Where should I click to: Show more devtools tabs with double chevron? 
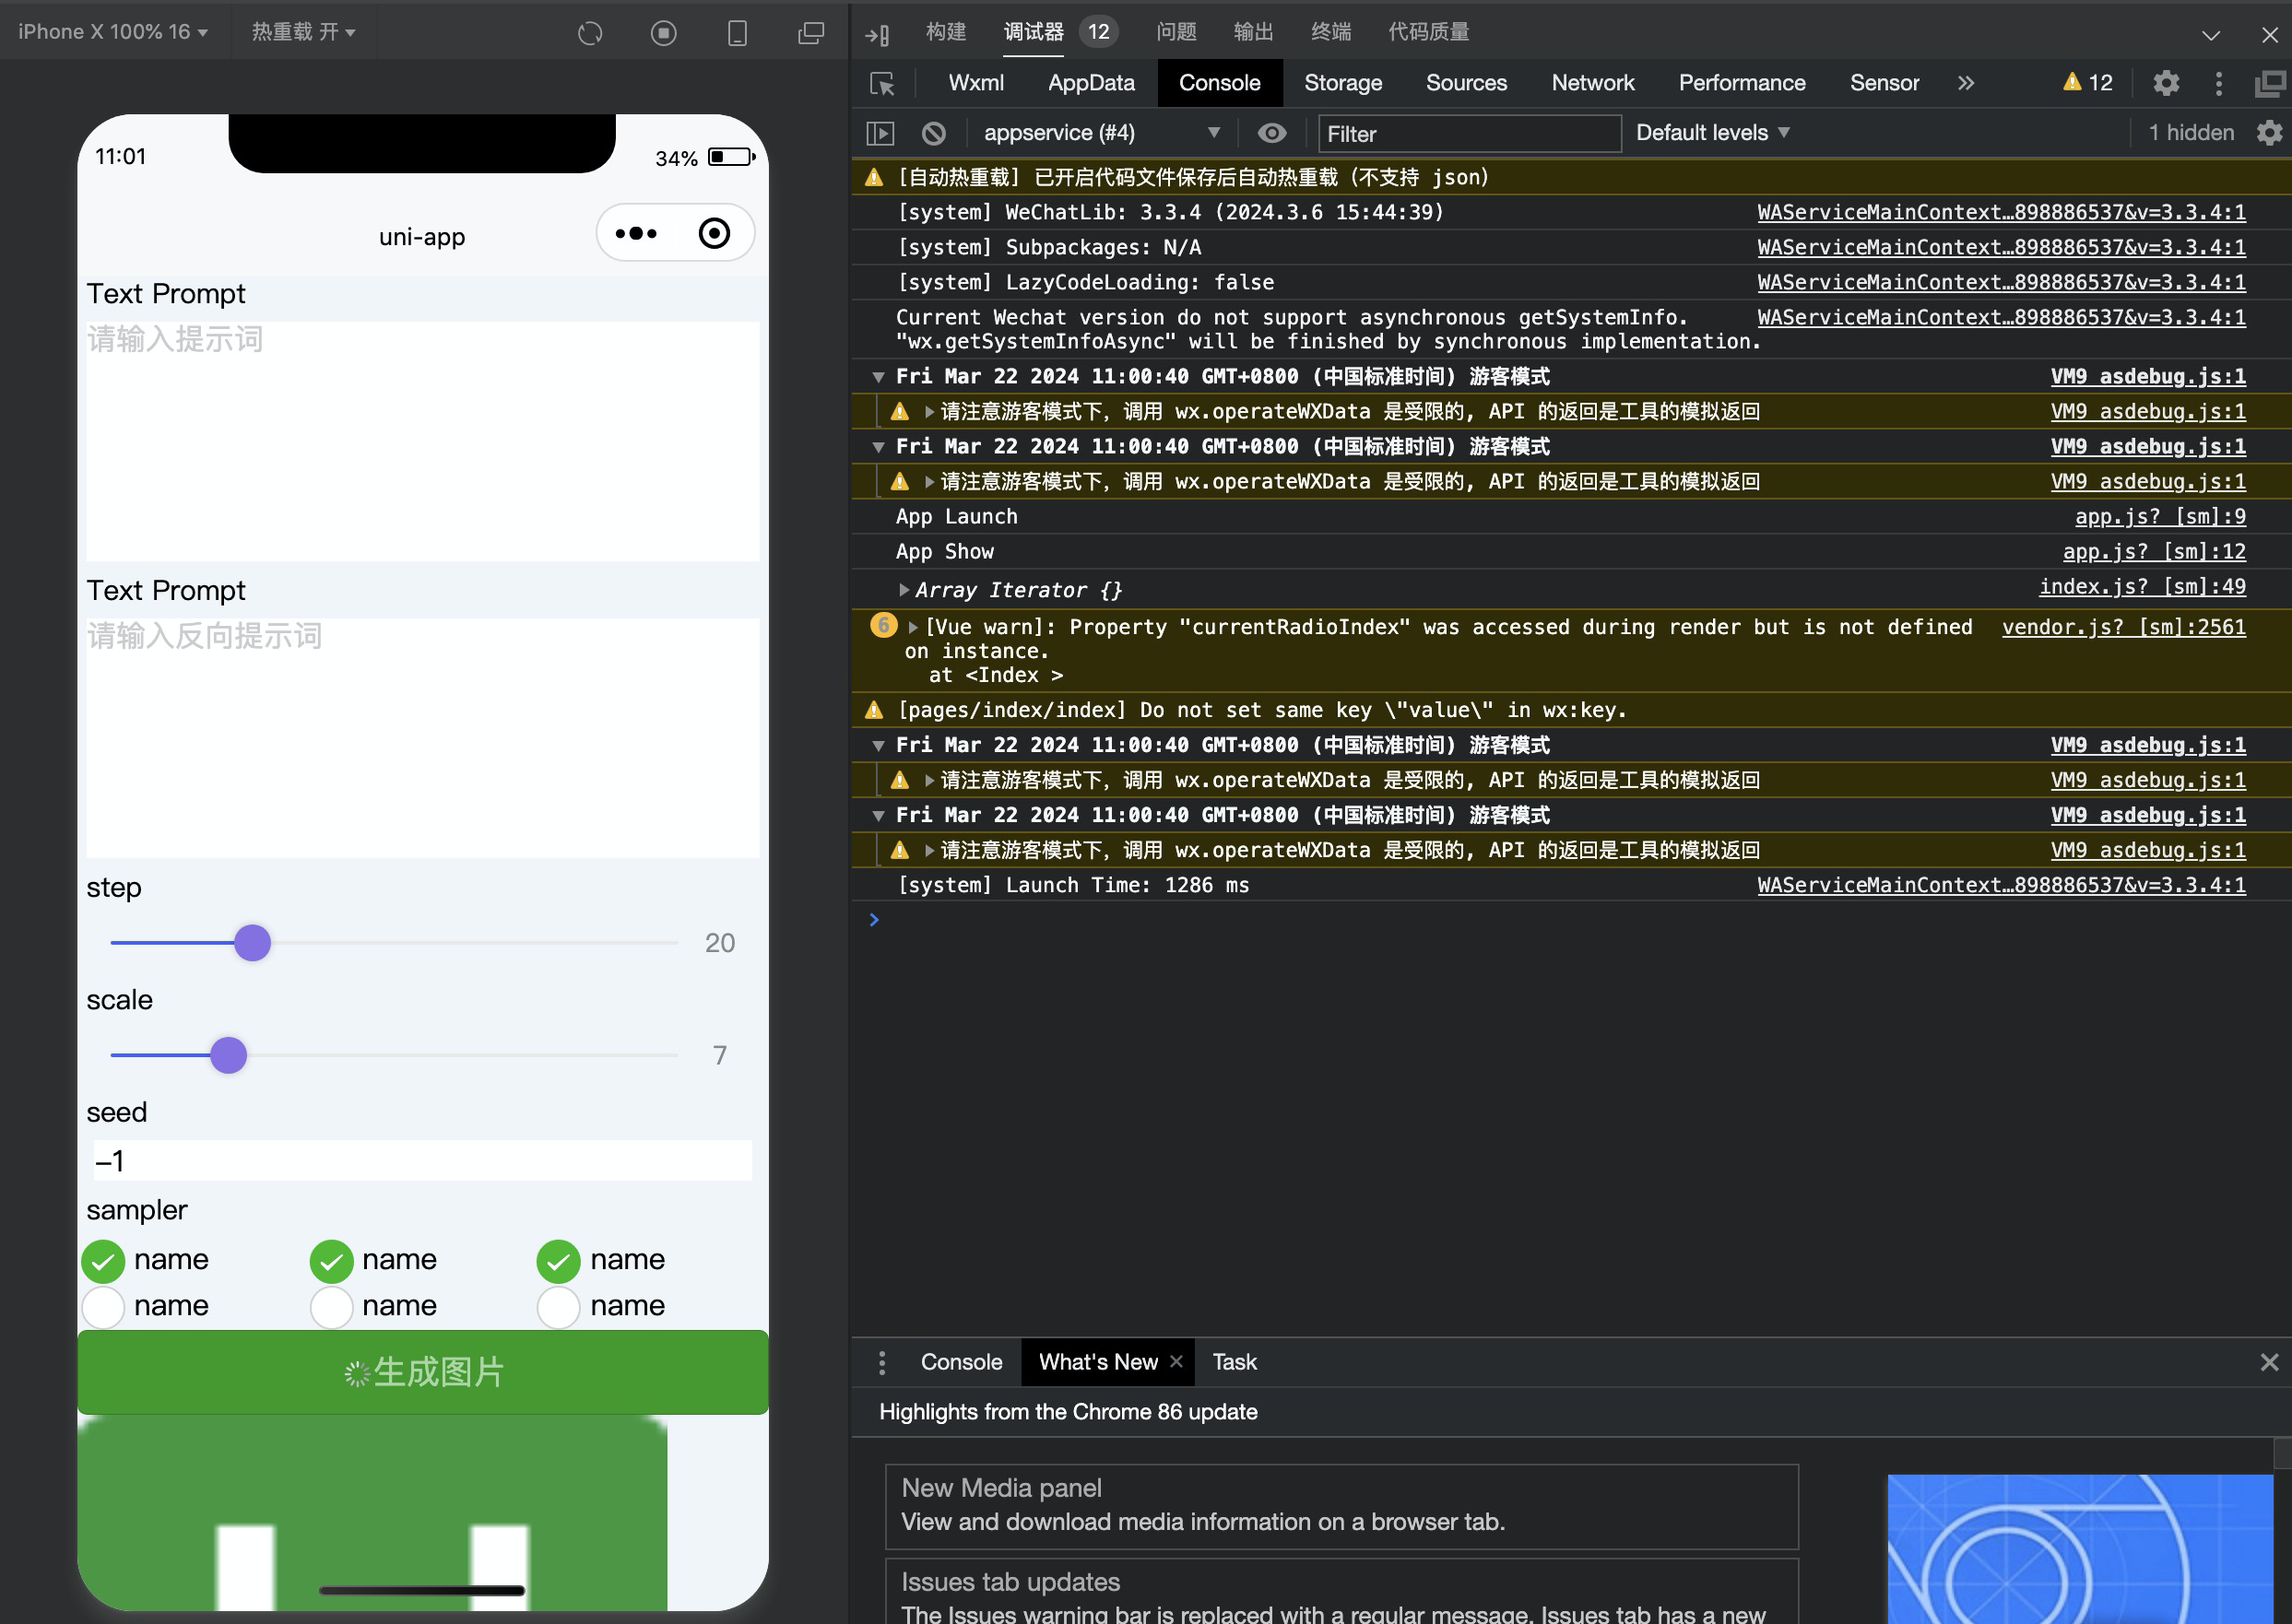pyautogui.click(x=1965, y=83)
